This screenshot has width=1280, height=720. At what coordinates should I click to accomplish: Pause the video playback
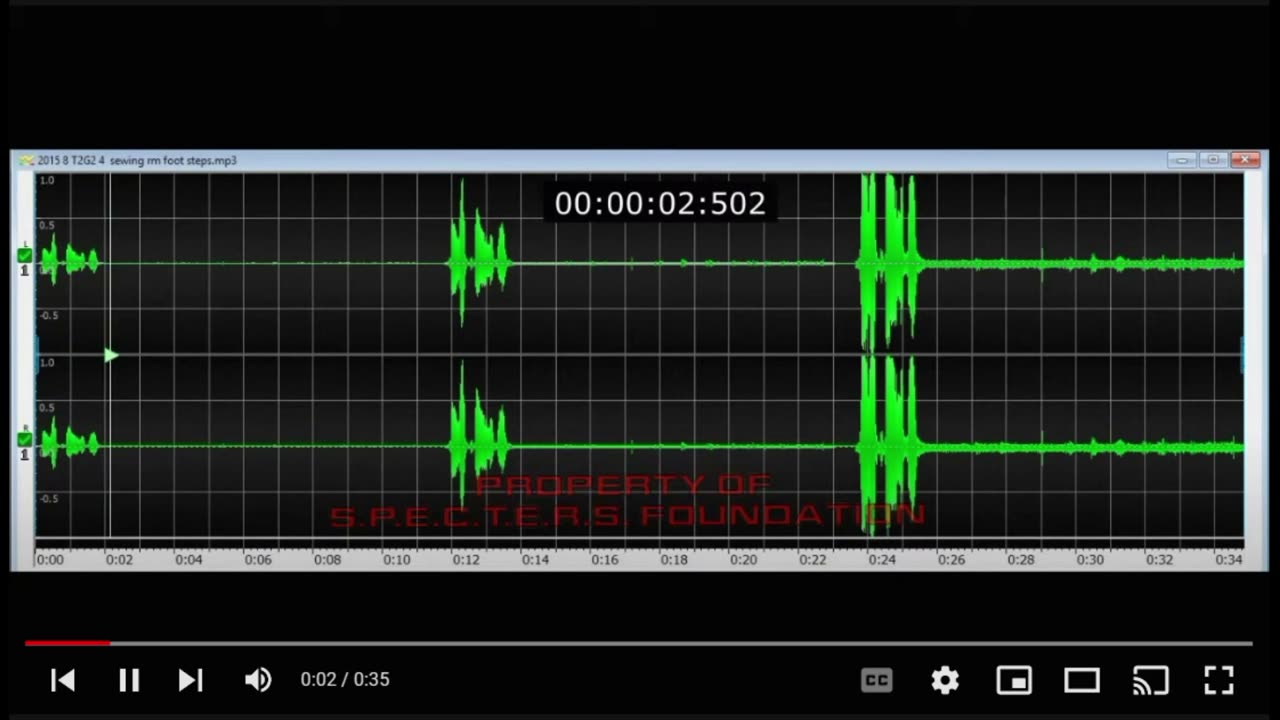(129, 680)
